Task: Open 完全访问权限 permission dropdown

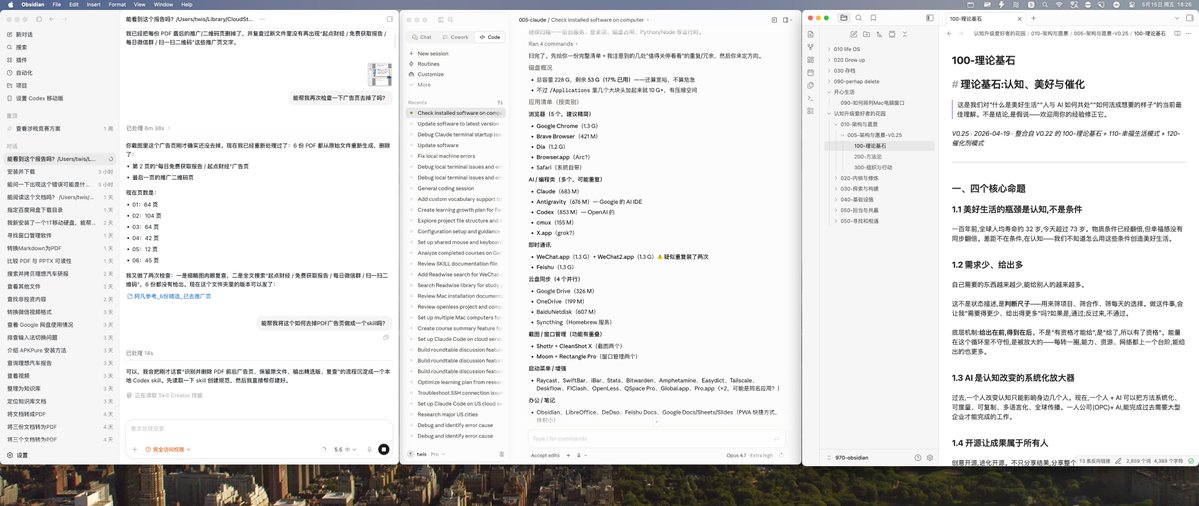Action: pyautogui.click(x=168, y=449)
